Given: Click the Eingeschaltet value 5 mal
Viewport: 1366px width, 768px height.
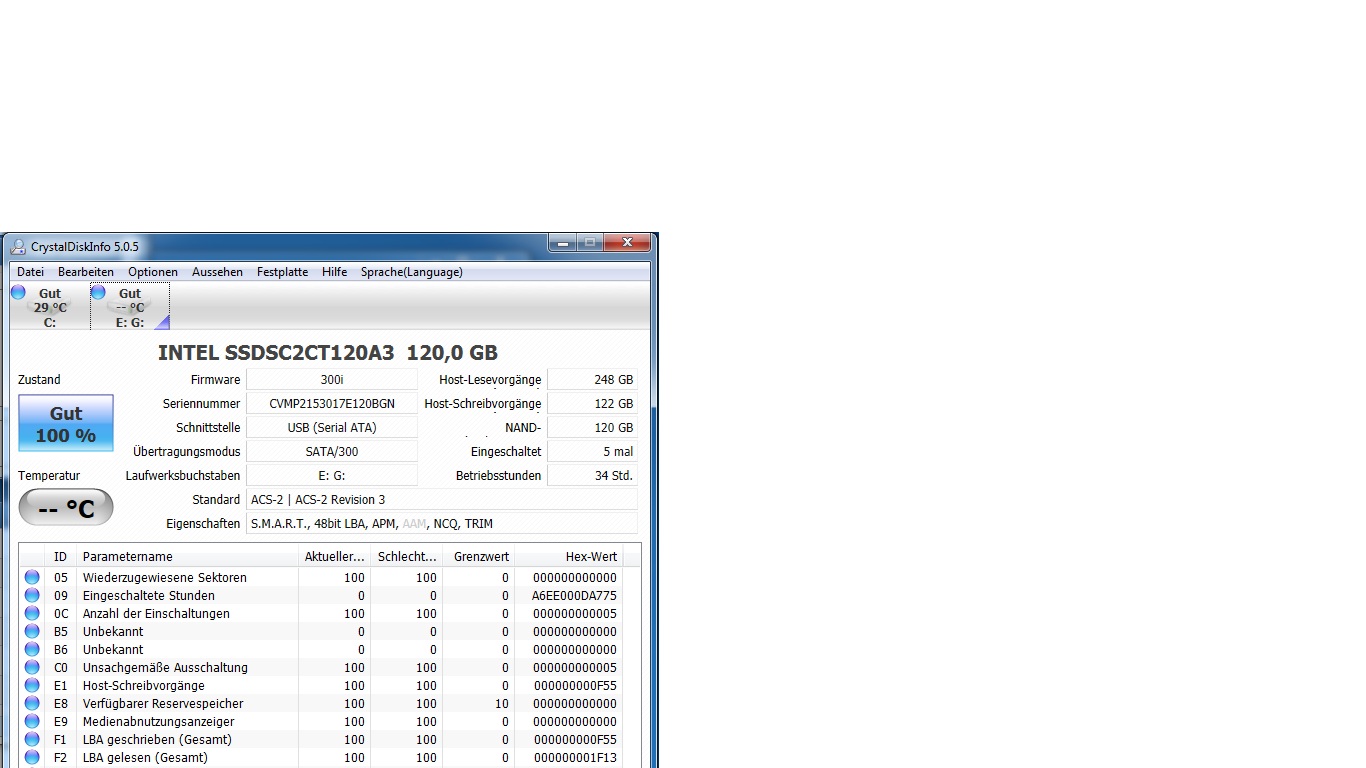Looking at the screenshot, I should click(593, 452).
